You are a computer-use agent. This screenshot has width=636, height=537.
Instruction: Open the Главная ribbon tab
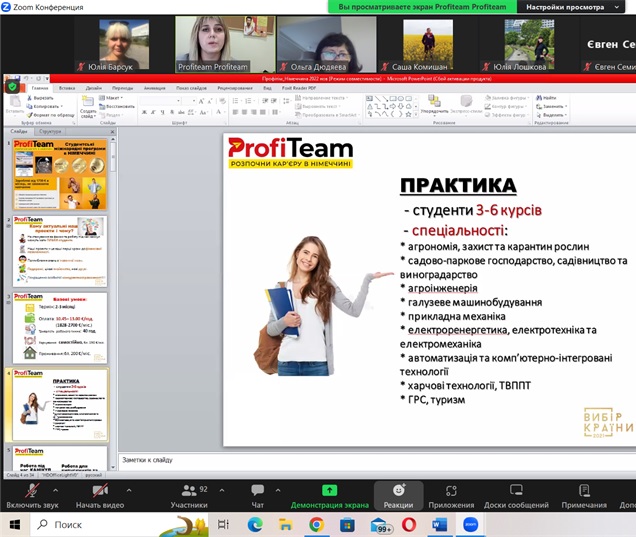coord(40,88)
